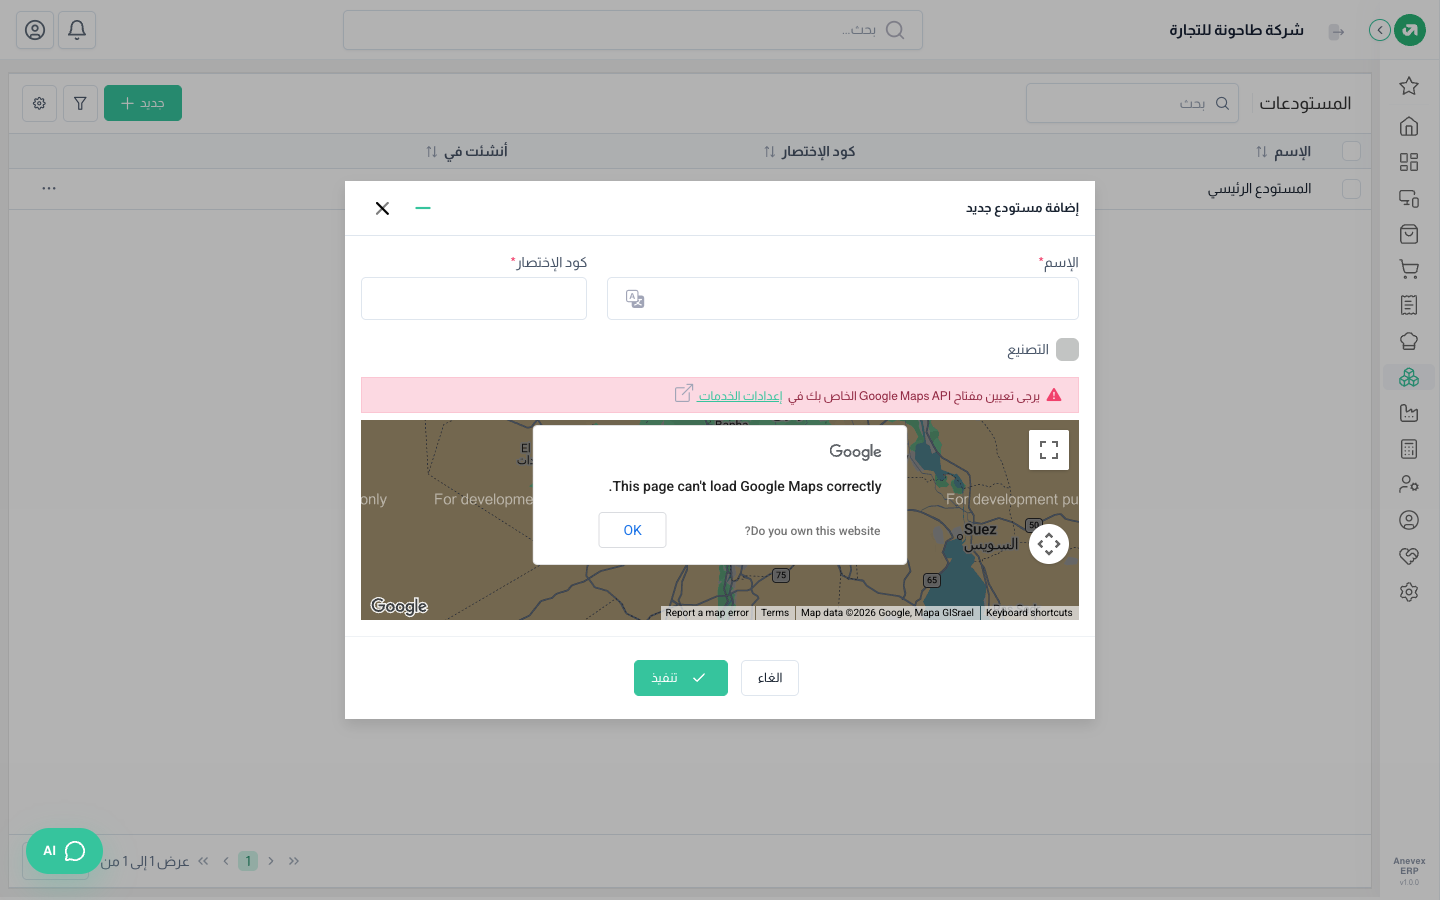Minimize the add warehouse dialog
The width and height of the screenshot is (1440, 900).
pos(423,208)
